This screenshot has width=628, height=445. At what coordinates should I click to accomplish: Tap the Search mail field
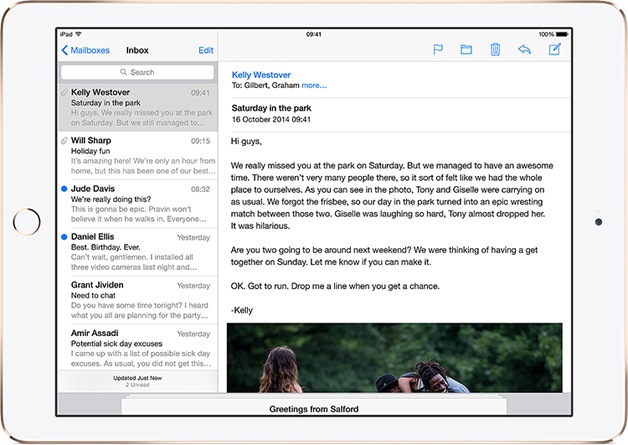click(x=137, y=72)
